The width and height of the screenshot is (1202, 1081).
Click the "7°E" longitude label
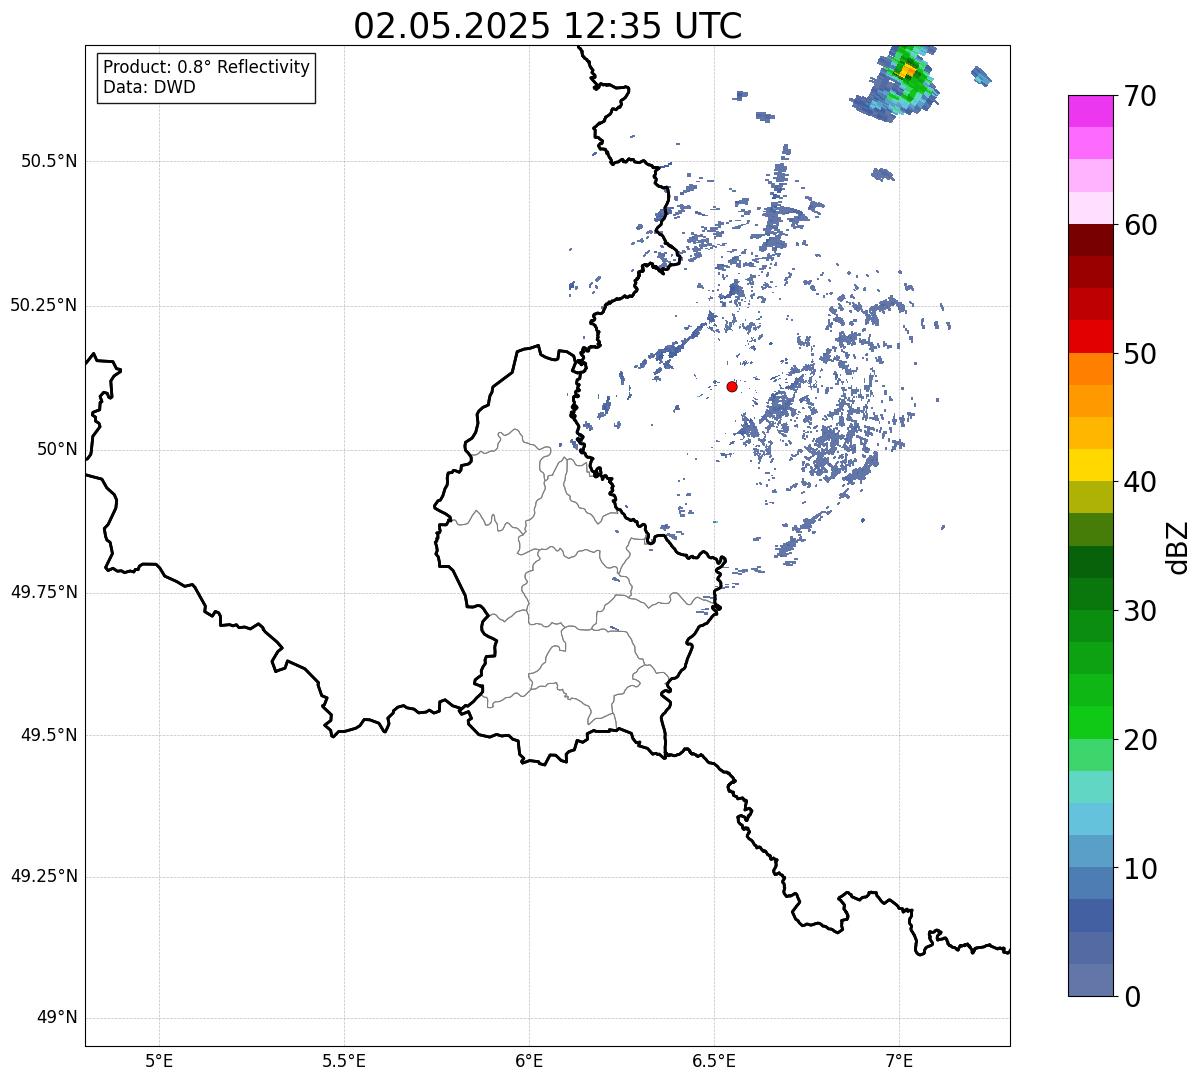click(x=899, y=1061)
